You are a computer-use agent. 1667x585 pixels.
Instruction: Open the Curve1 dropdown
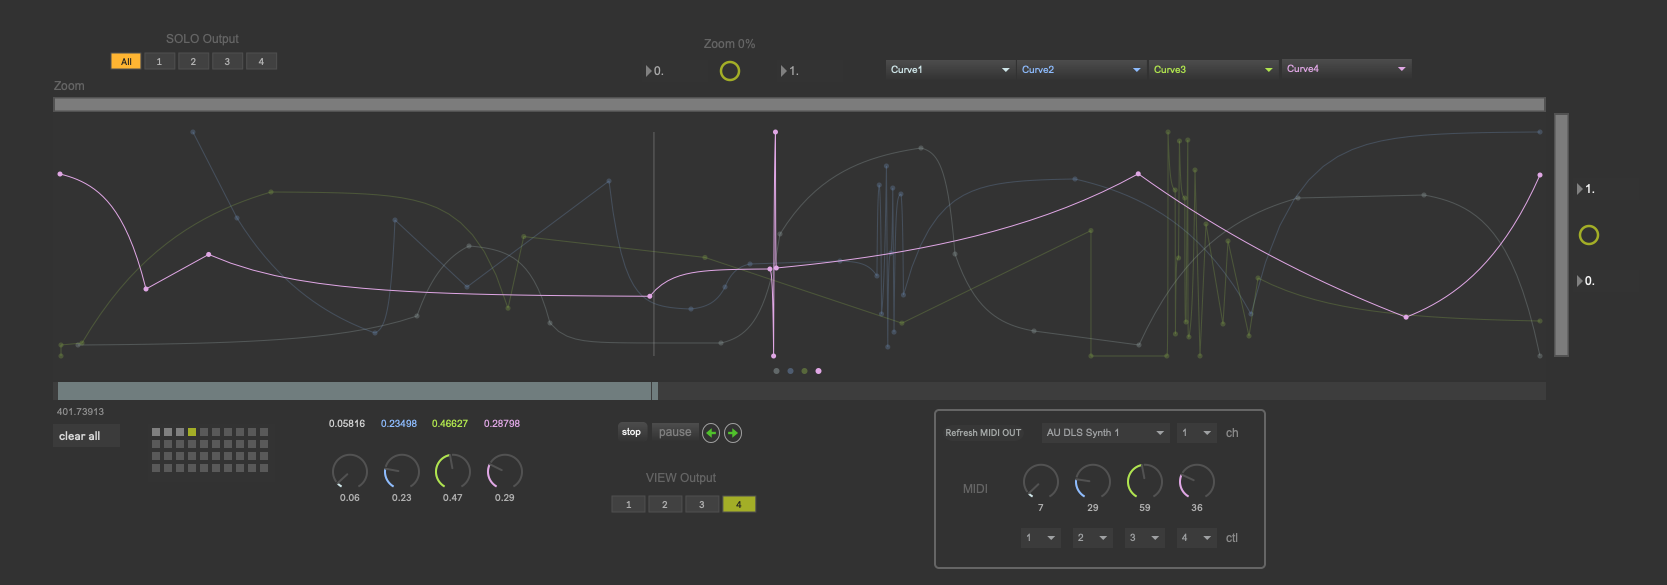click(949, 70)
